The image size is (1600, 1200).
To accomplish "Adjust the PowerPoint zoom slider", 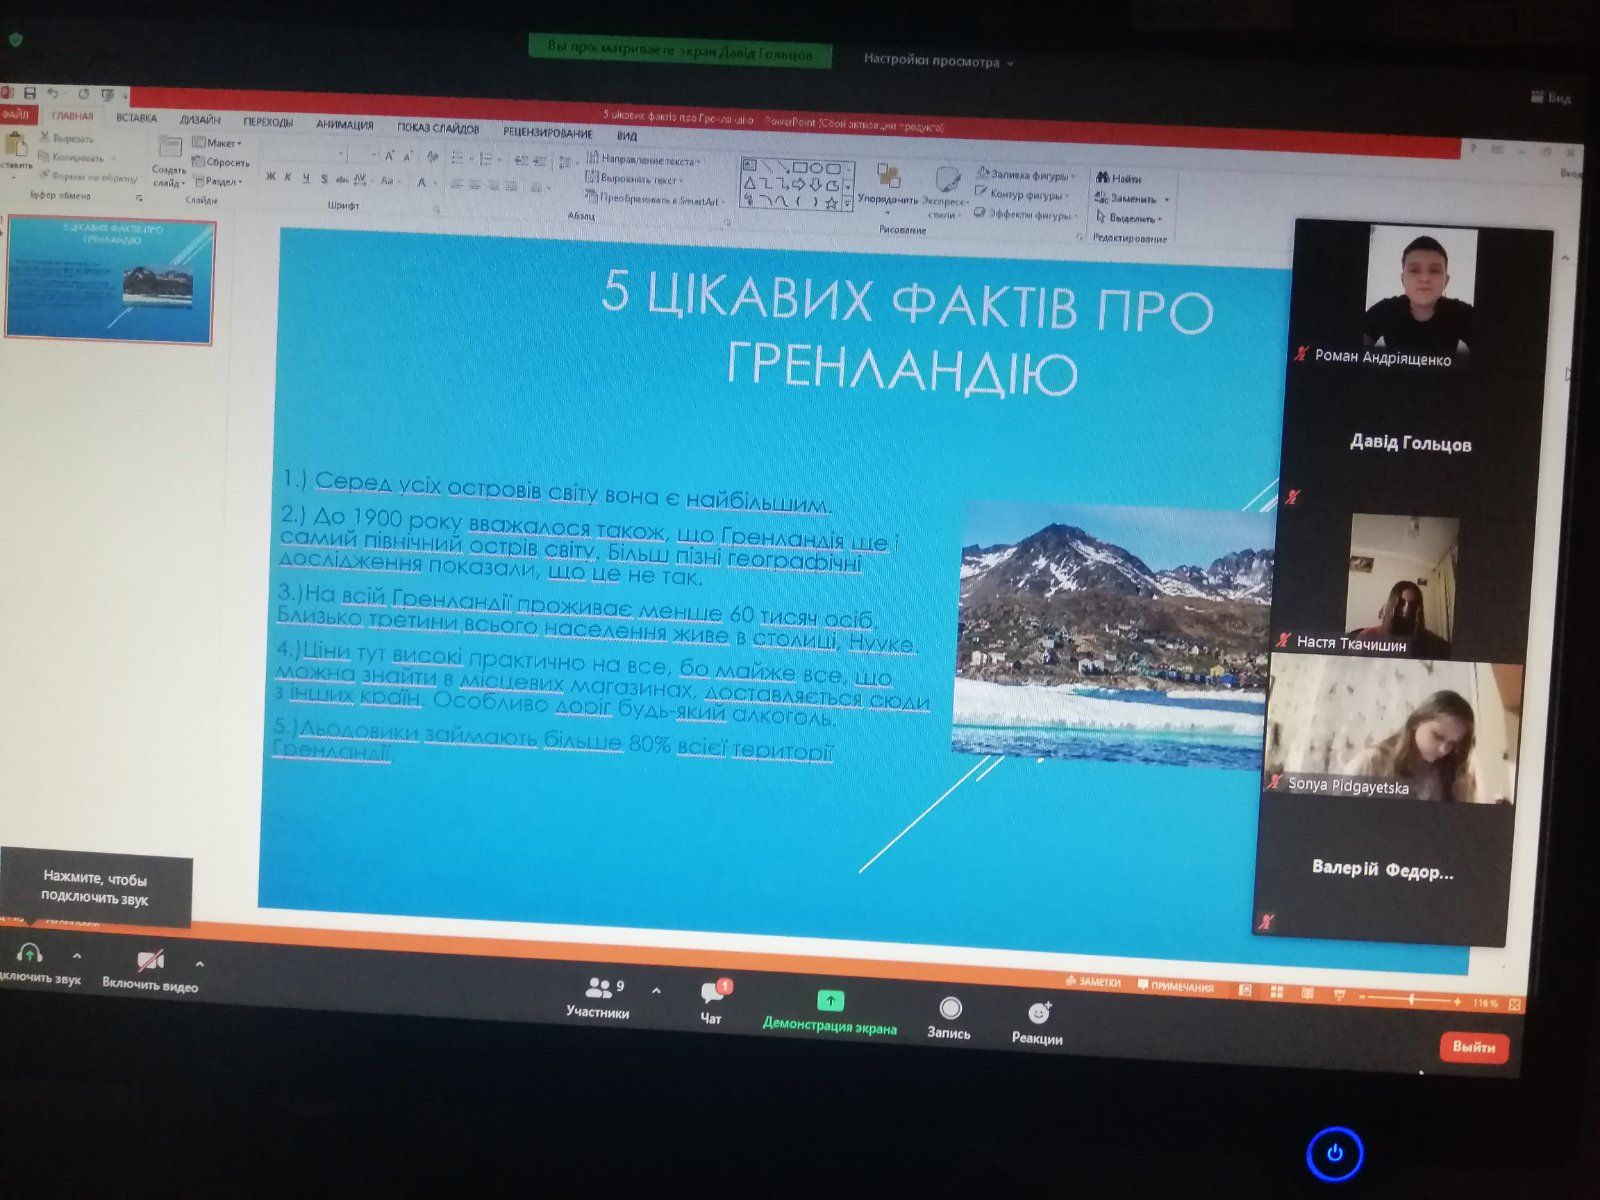I will 1411,1000.
